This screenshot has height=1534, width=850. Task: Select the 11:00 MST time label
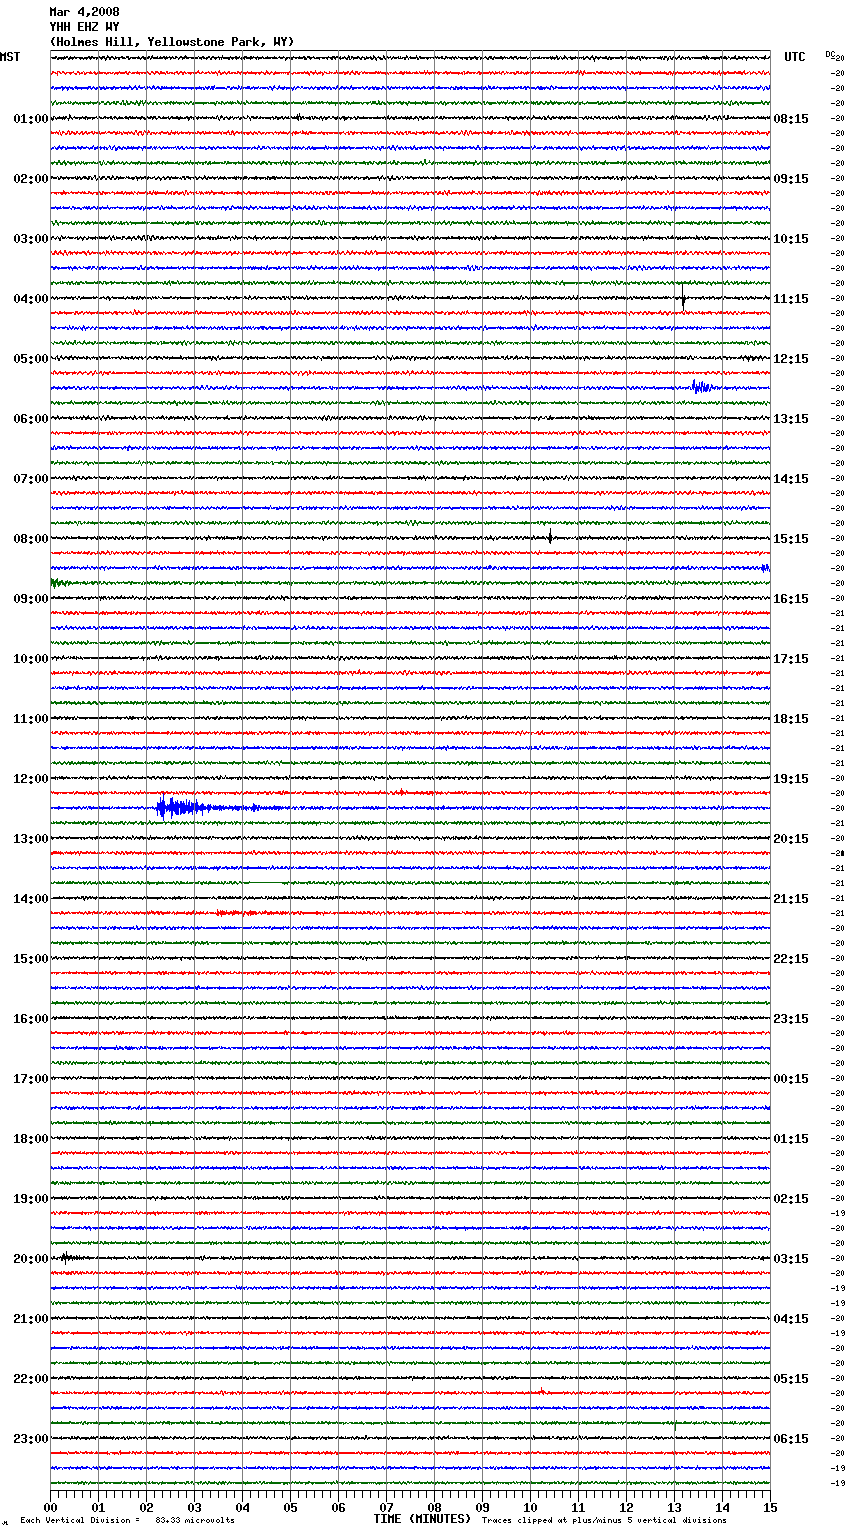(31, 719)
